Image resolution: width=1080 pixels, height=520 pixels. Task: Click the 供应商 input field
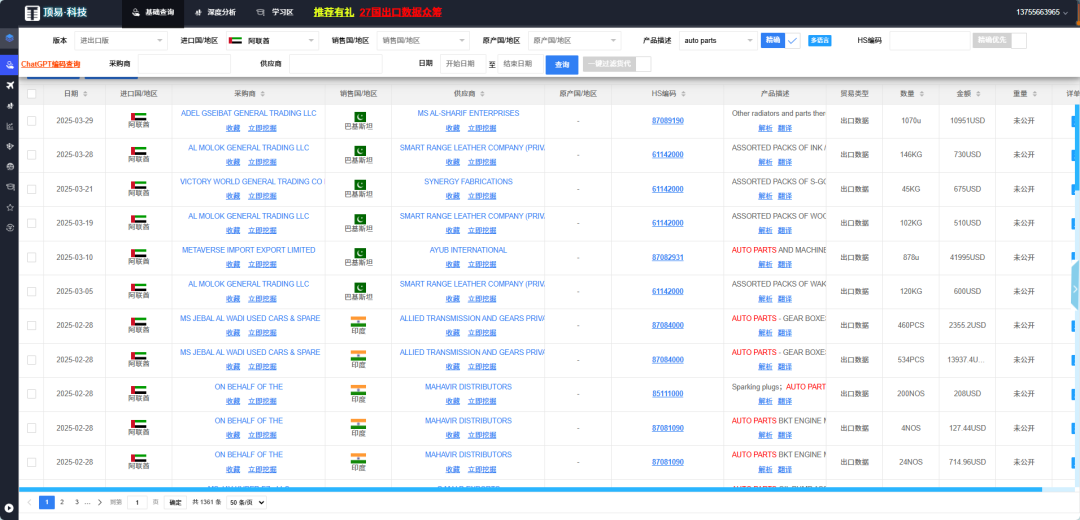point(335,64)
